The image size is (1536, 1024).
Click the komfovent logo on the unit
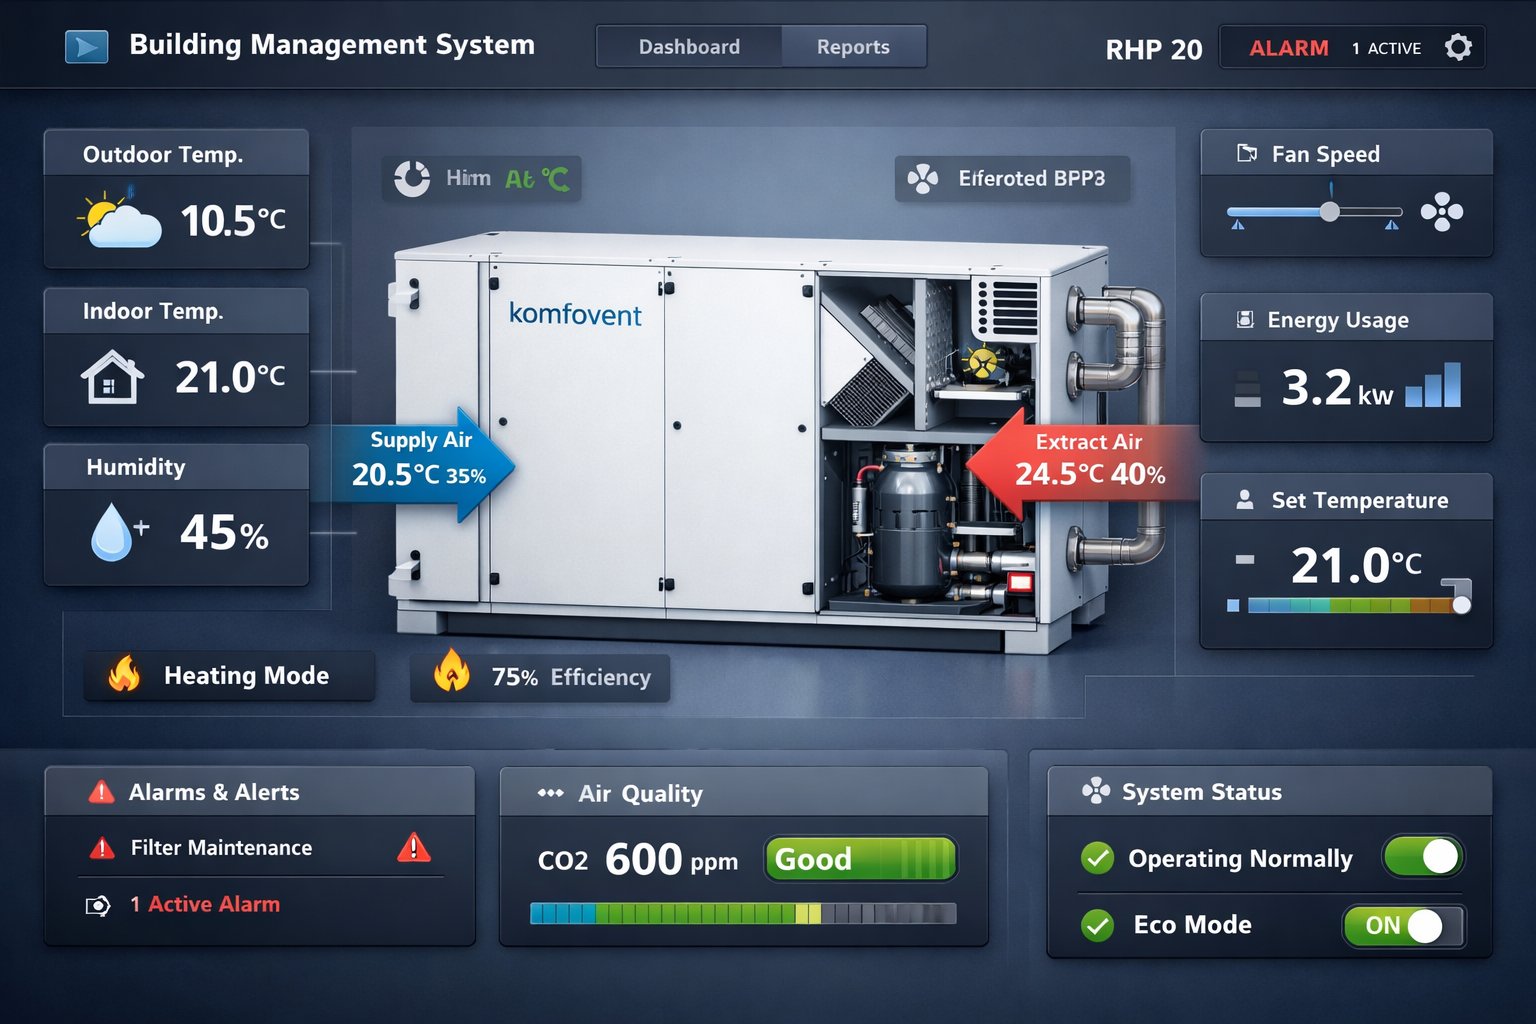coord(575,314)
